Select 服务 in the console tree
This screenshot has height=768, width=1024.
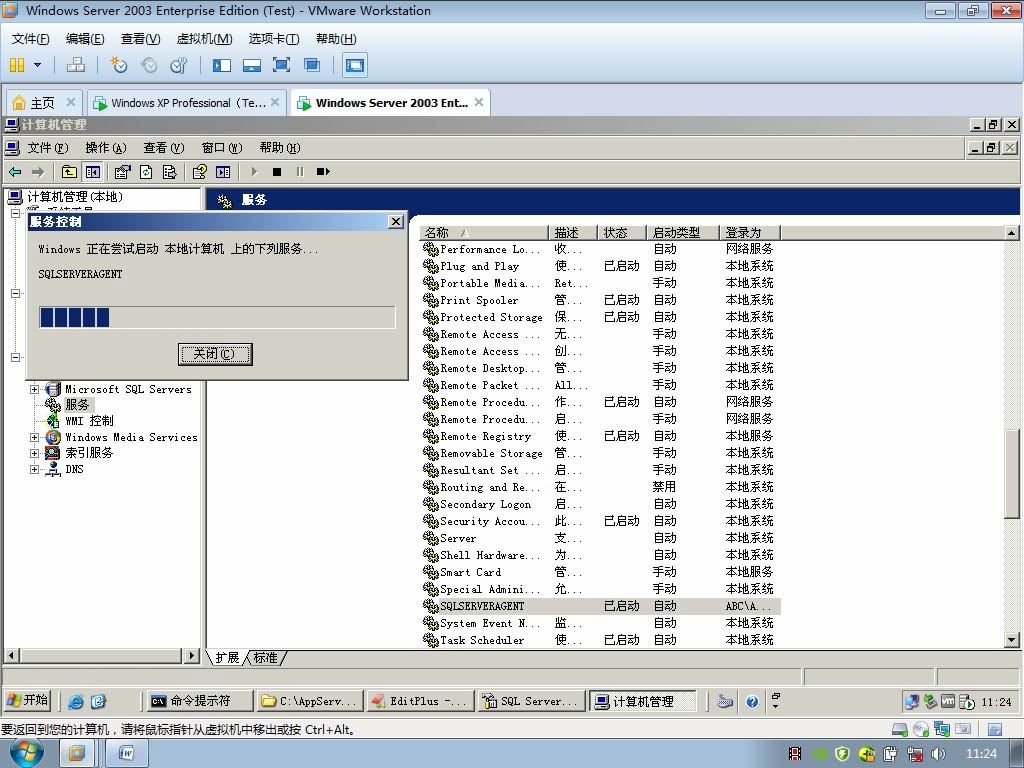pos(77,405)
